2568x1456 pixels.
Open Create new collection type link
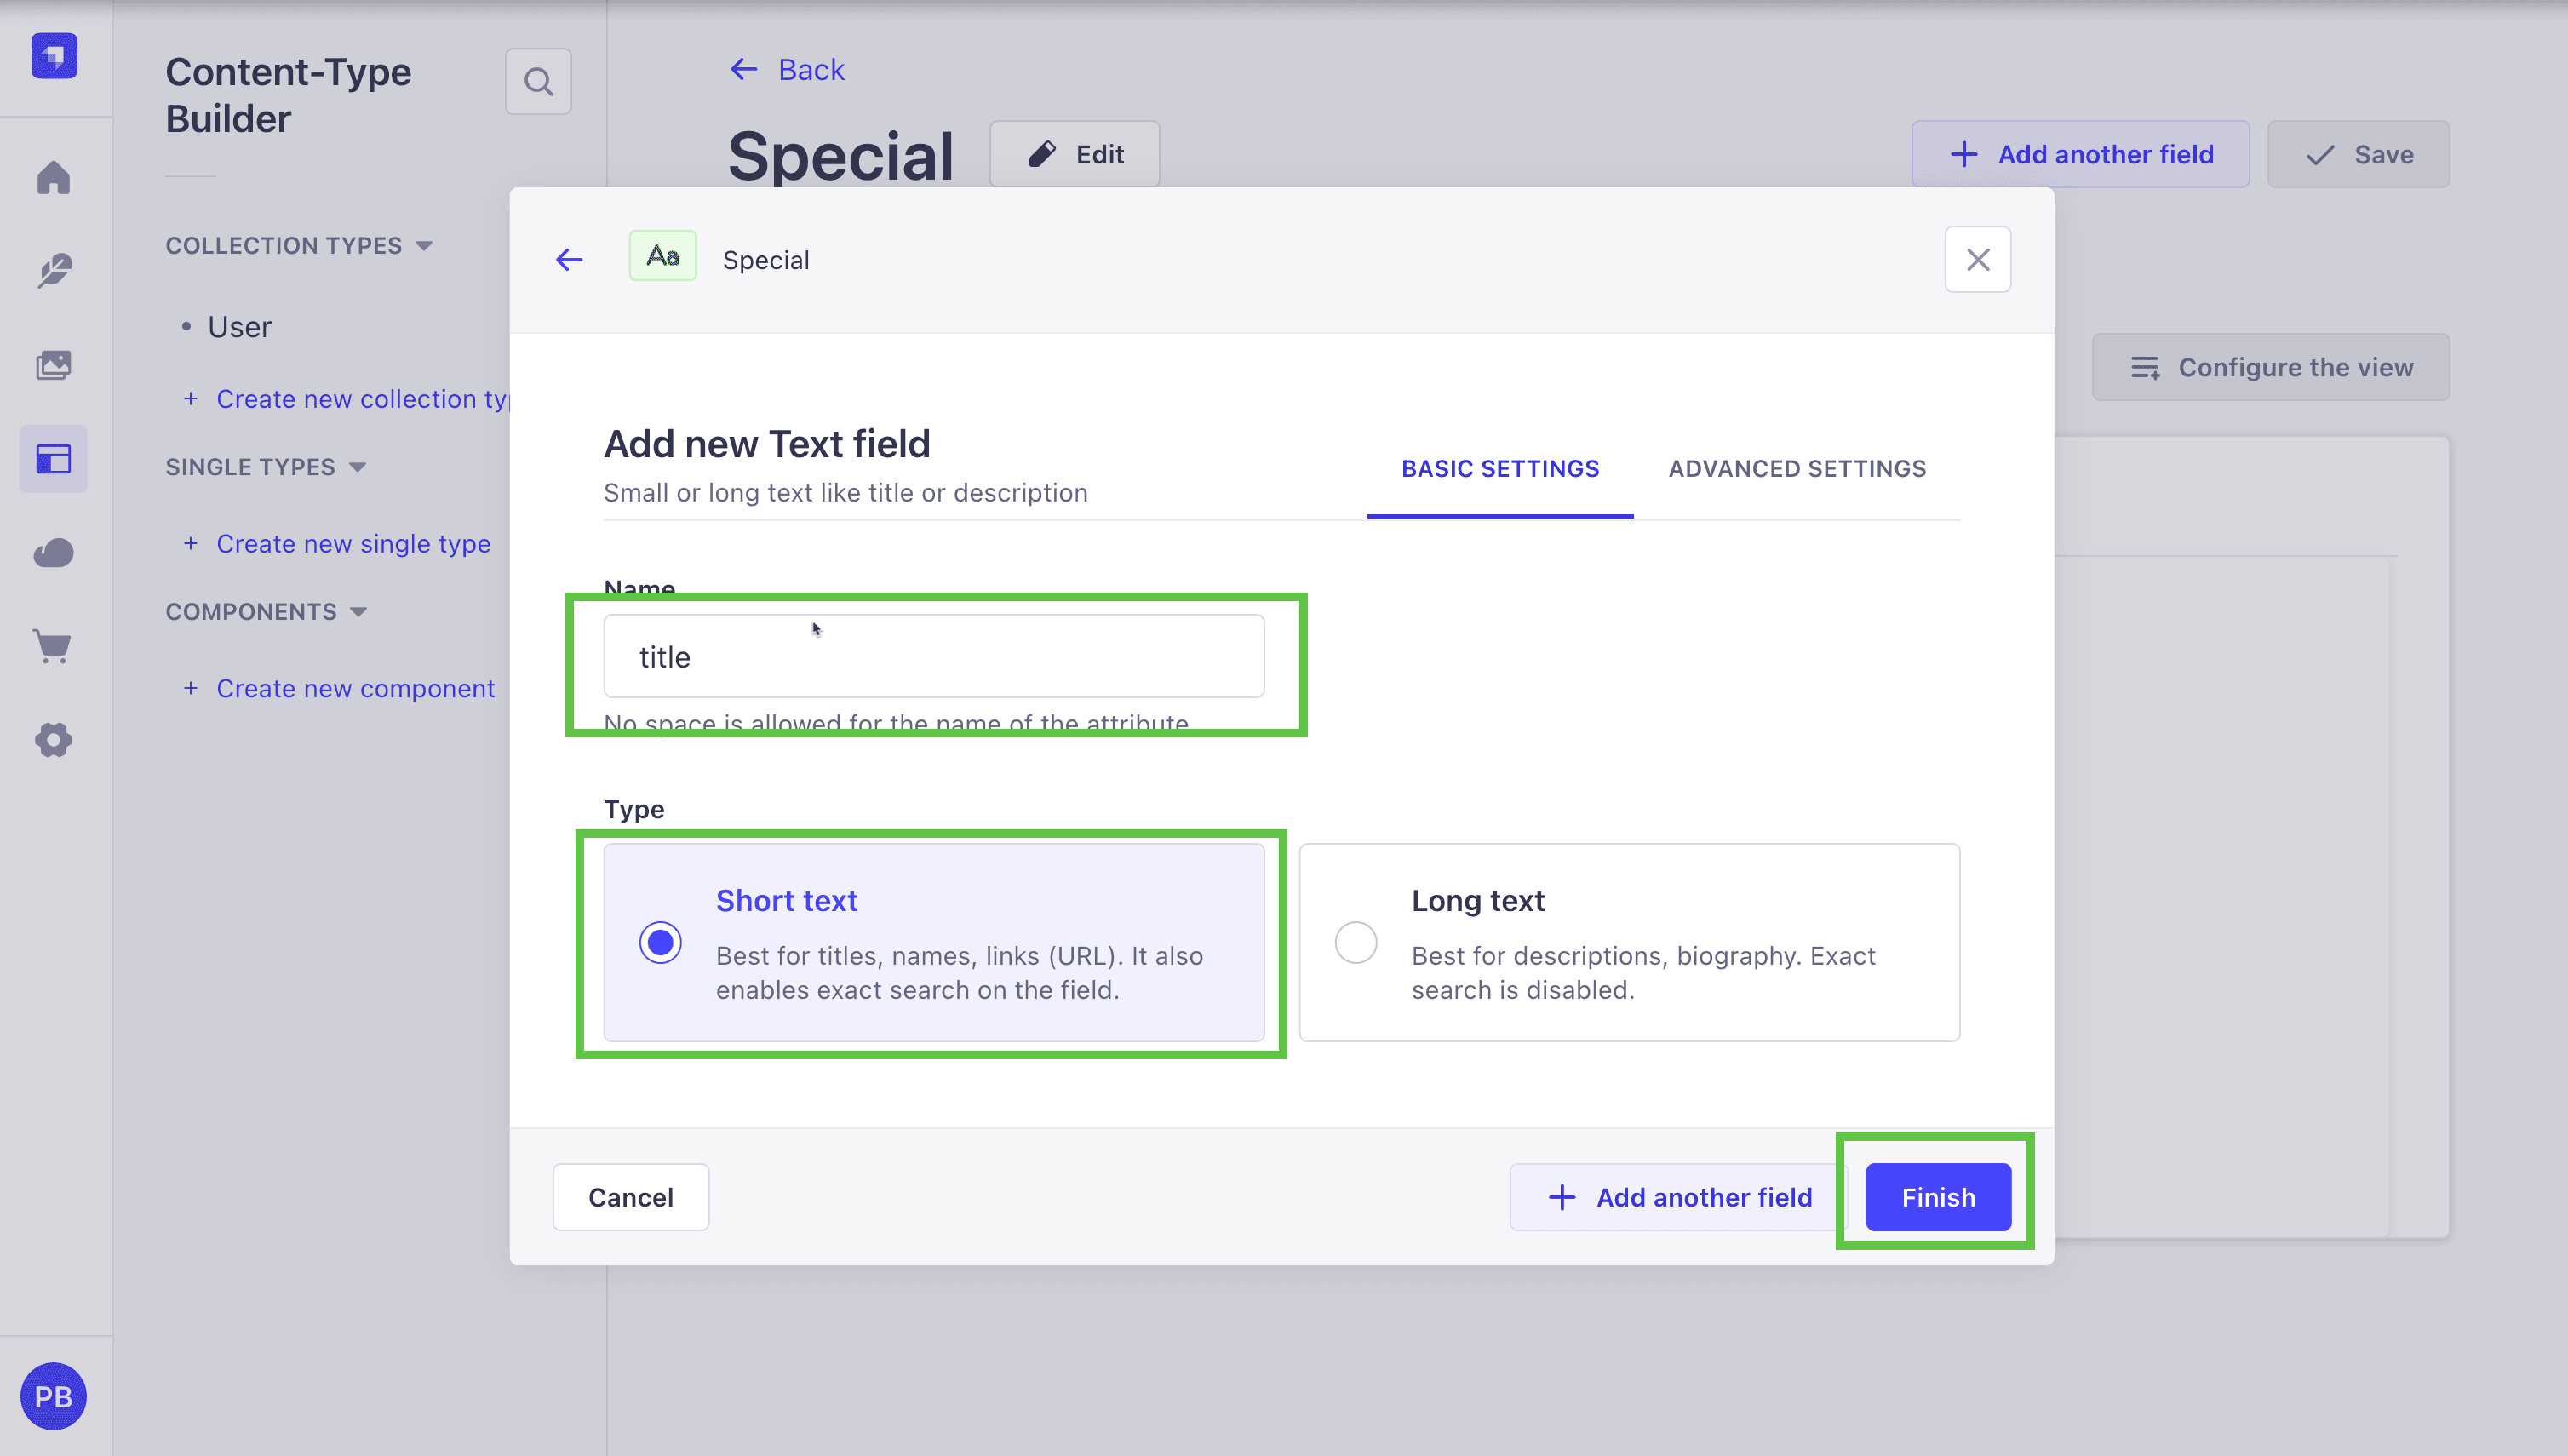(347, 399)
